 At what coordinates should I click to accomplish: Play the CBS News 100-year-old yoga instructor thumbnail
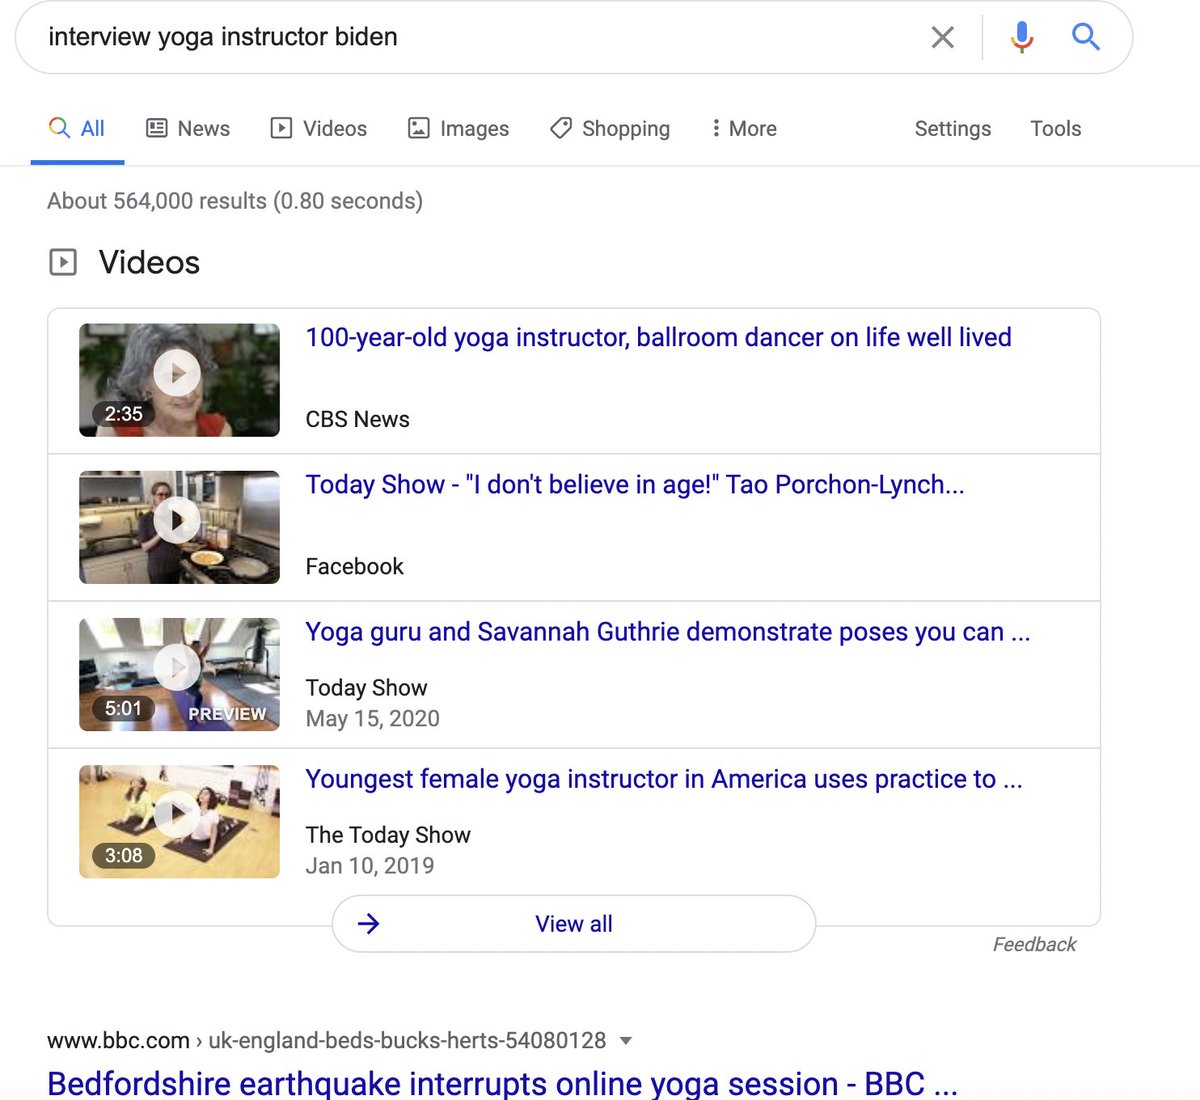(179, 380)
